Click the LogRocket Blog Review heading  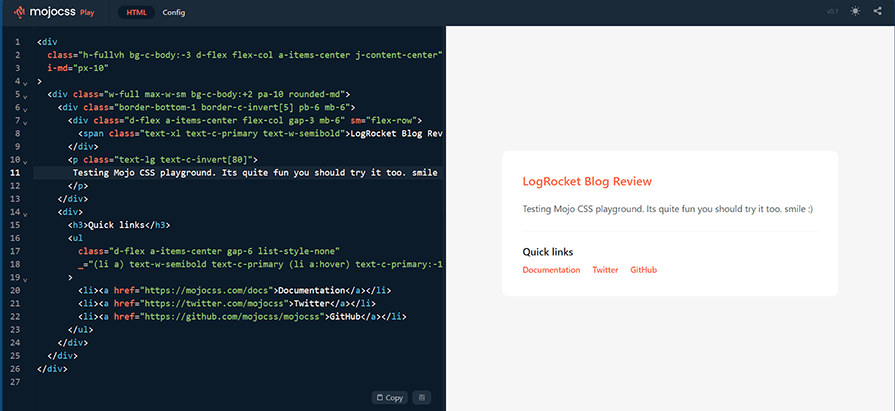click(587, 182)
